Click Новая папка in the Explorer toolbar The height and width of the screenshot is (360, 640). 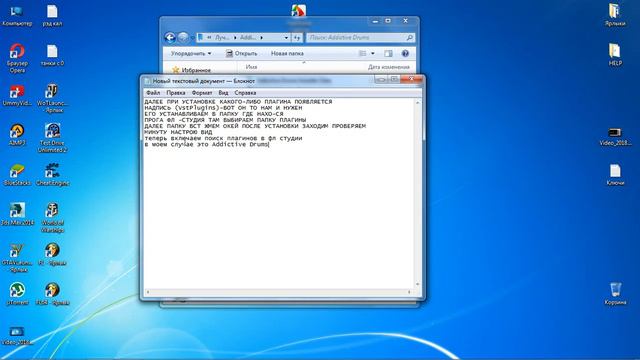click(x=287, y=53)
